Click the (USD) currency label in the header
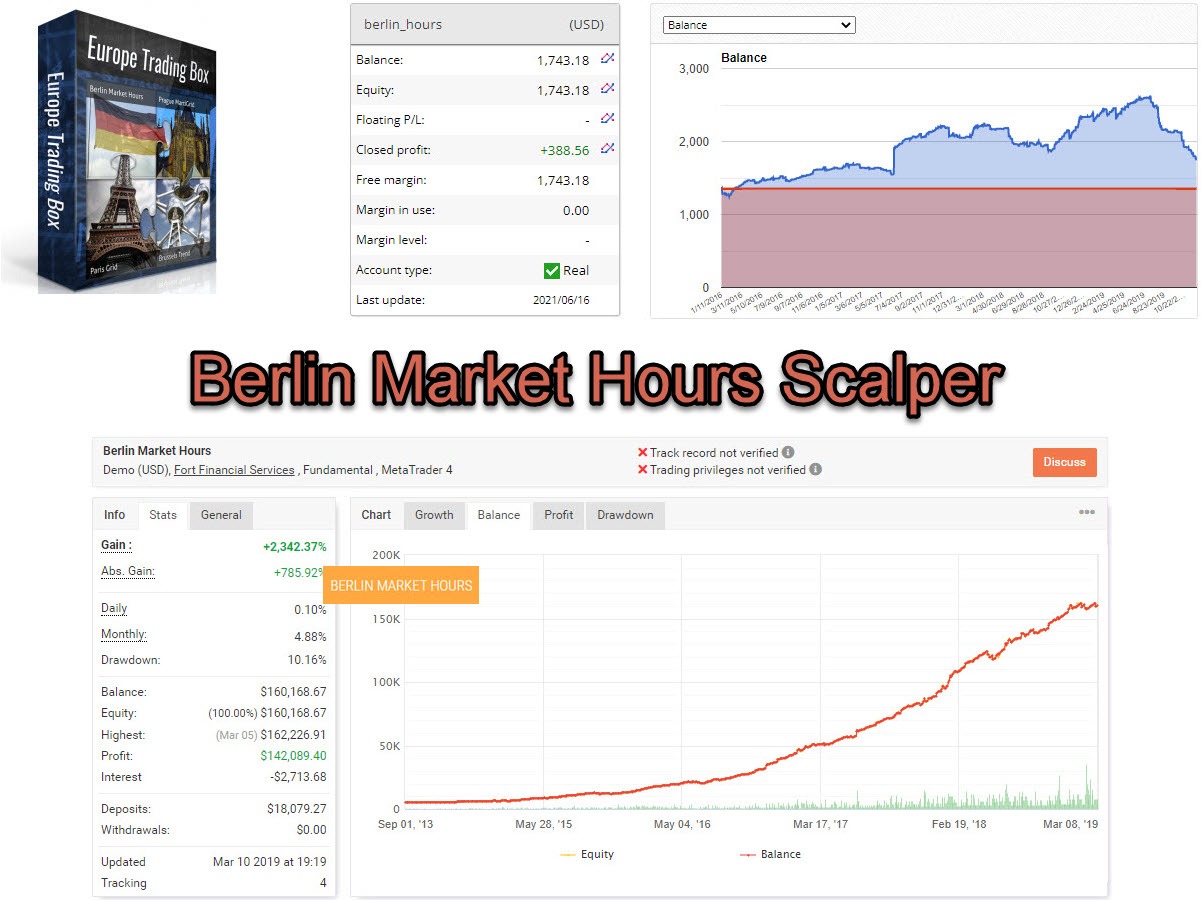 (586, 24)
